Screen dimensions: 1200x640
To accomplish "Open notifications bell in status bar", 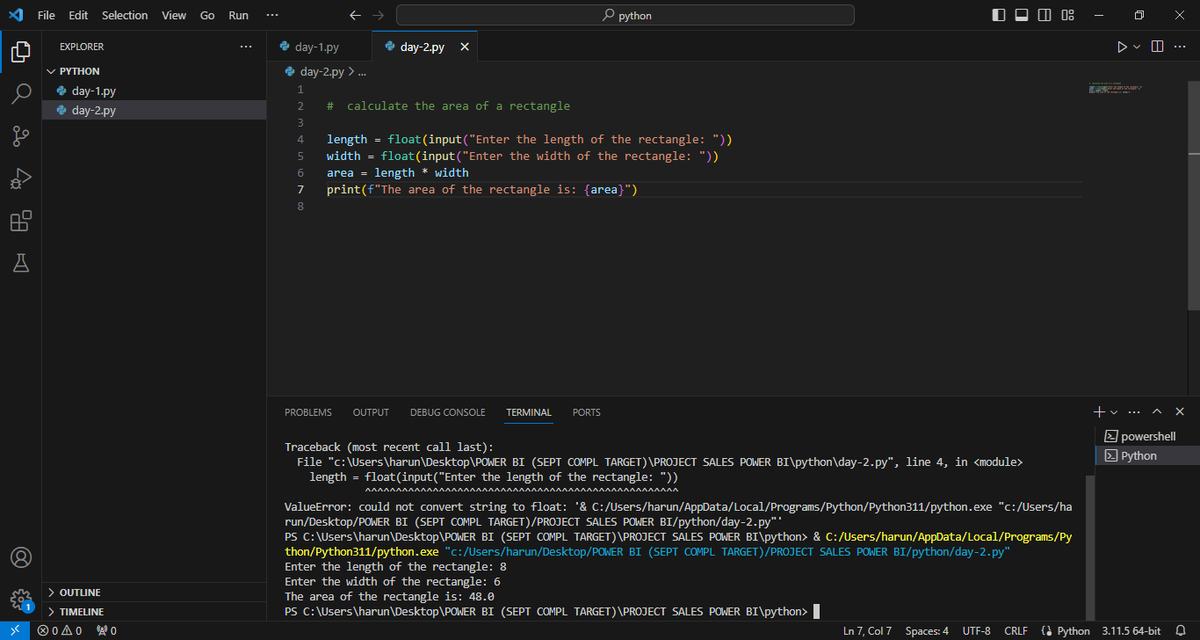I will [x=1180, y=631].
